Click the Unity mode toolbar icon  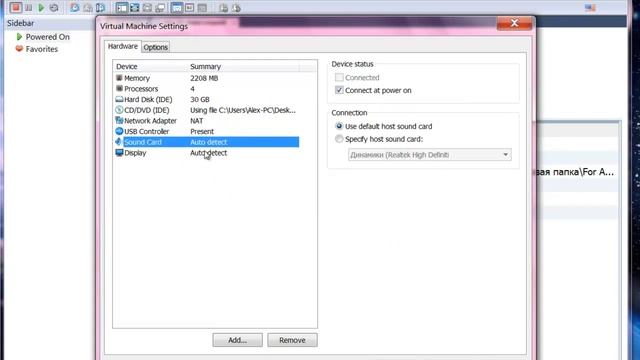point(160,7)
